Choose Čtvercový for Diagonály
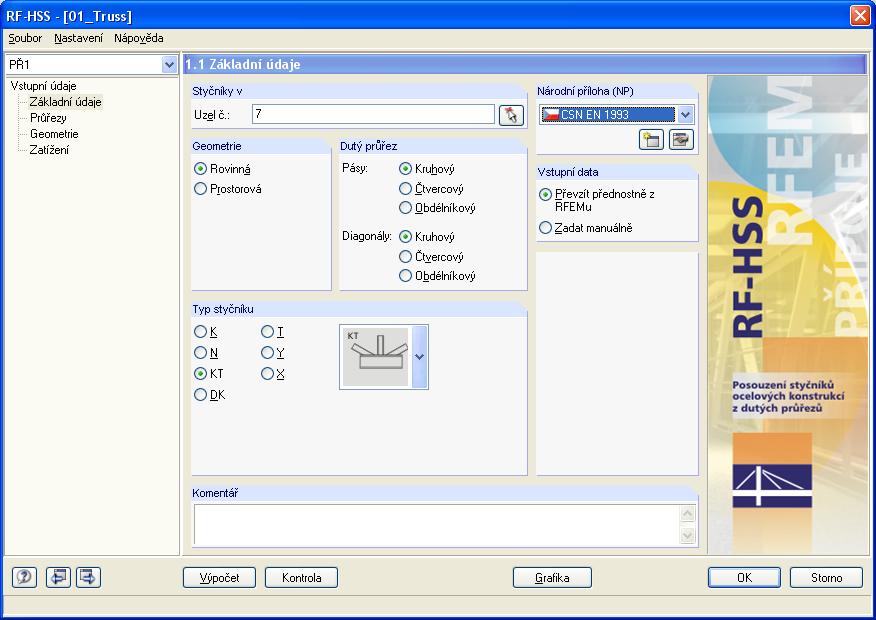 point(431,257)
